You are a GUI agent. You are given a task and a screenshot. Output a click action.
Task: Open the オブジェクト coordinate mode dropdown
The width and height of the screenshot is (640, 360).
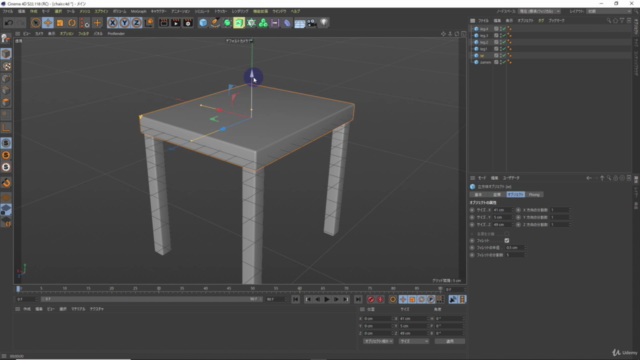[x=378, y=341]
